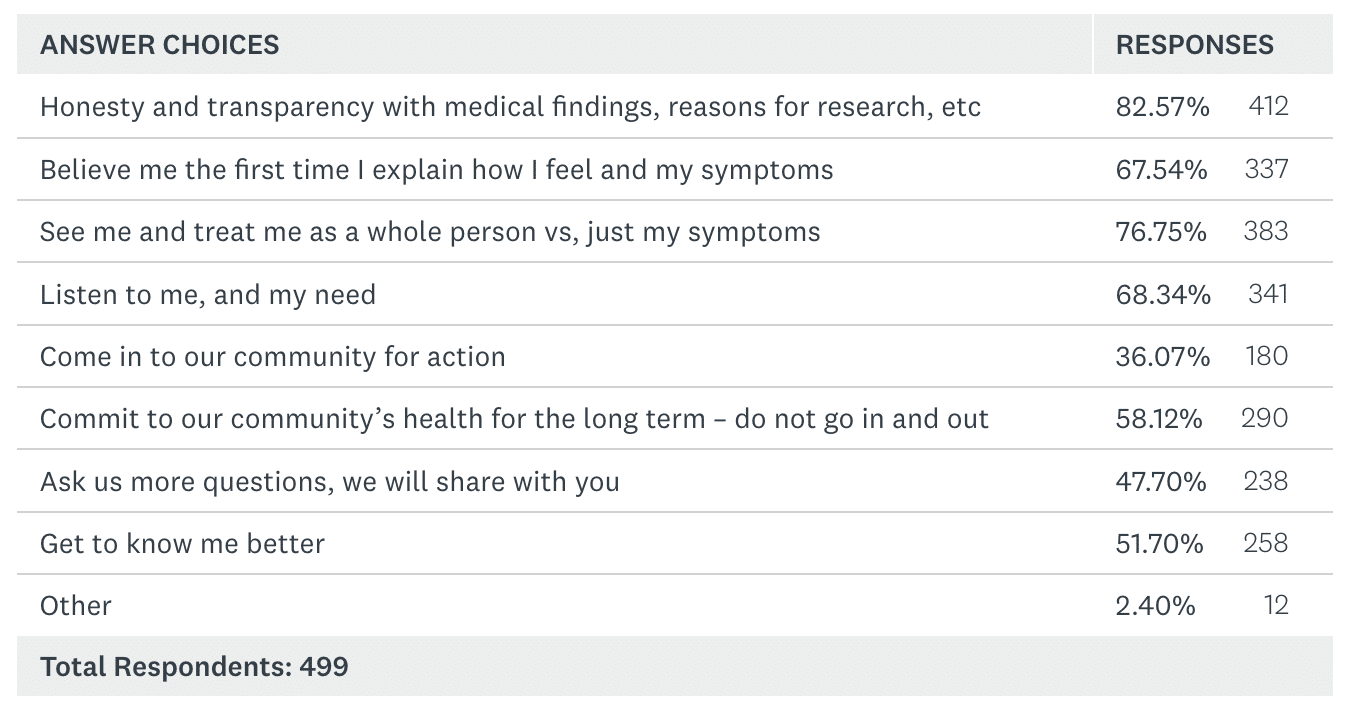Select the 'Listen to me, and my need' answer

(x=208, y=295)
